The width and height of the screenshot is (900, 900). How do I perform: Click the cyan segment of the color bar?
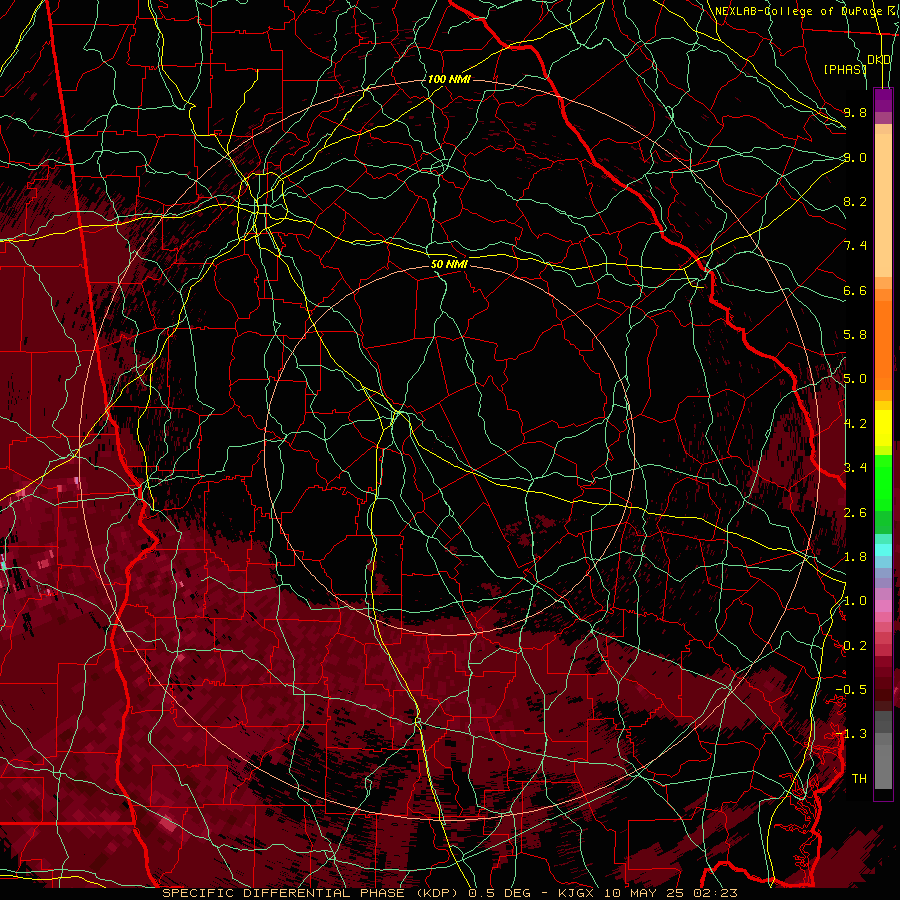[883, 550]
